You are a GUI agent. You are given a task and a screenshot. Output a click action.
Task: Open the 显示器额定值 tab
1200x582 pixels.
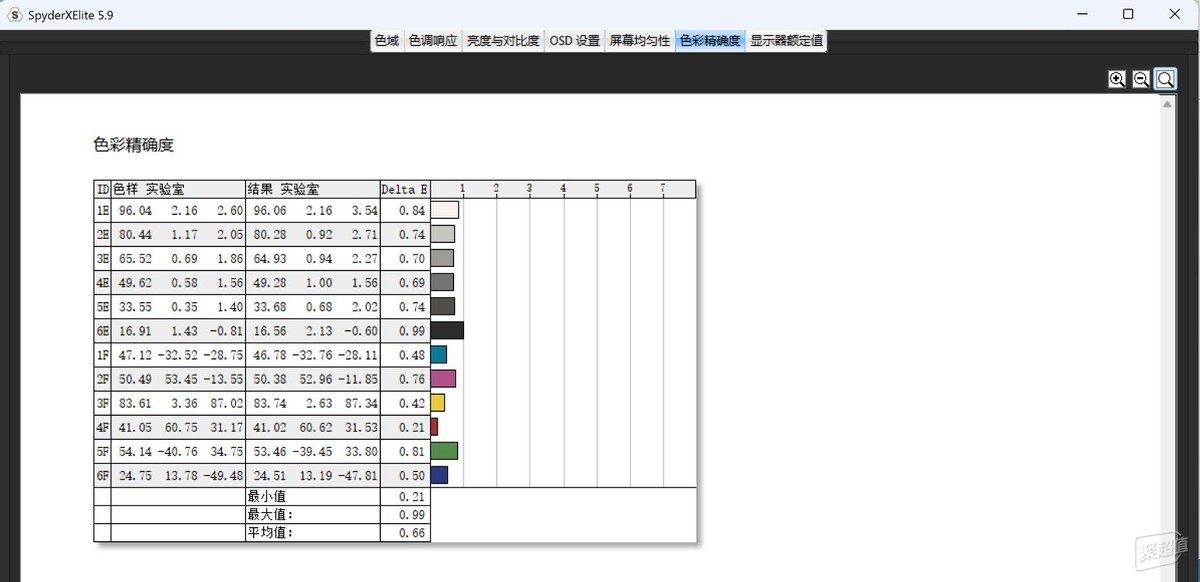[x=787, y=41]
